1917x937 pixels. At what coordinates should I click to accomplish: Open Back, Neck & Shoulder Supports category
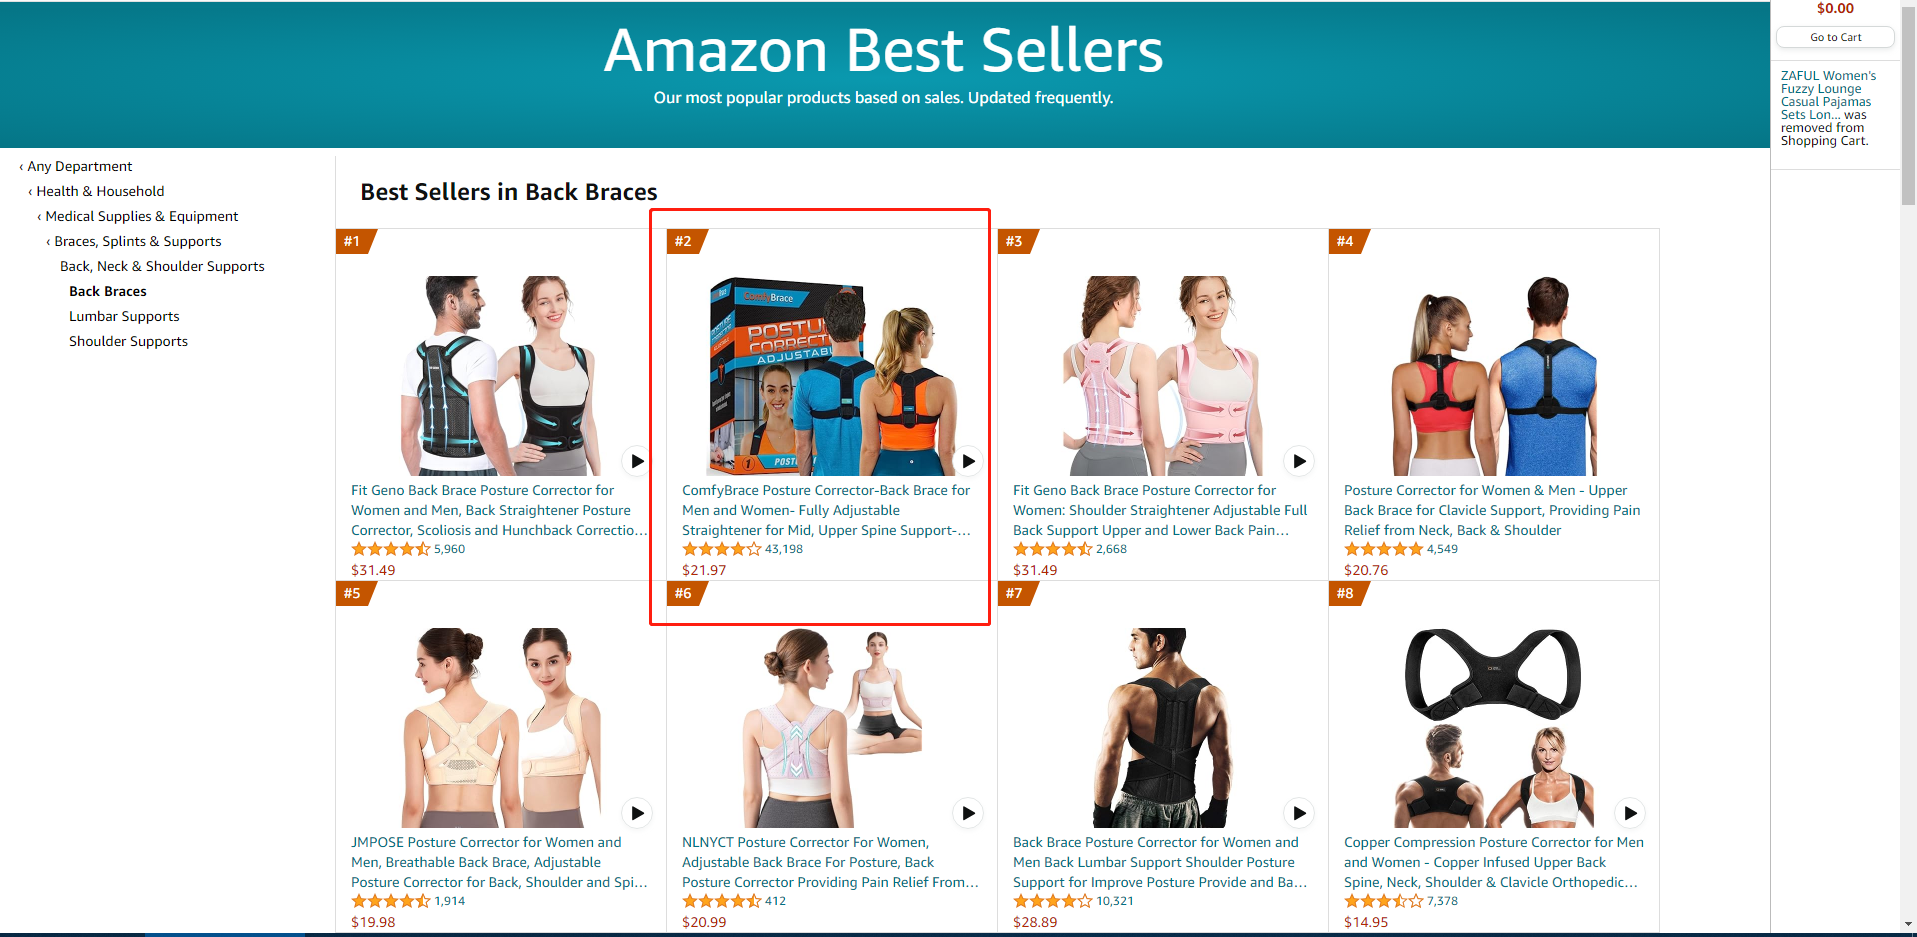click(x=162, y=266)
